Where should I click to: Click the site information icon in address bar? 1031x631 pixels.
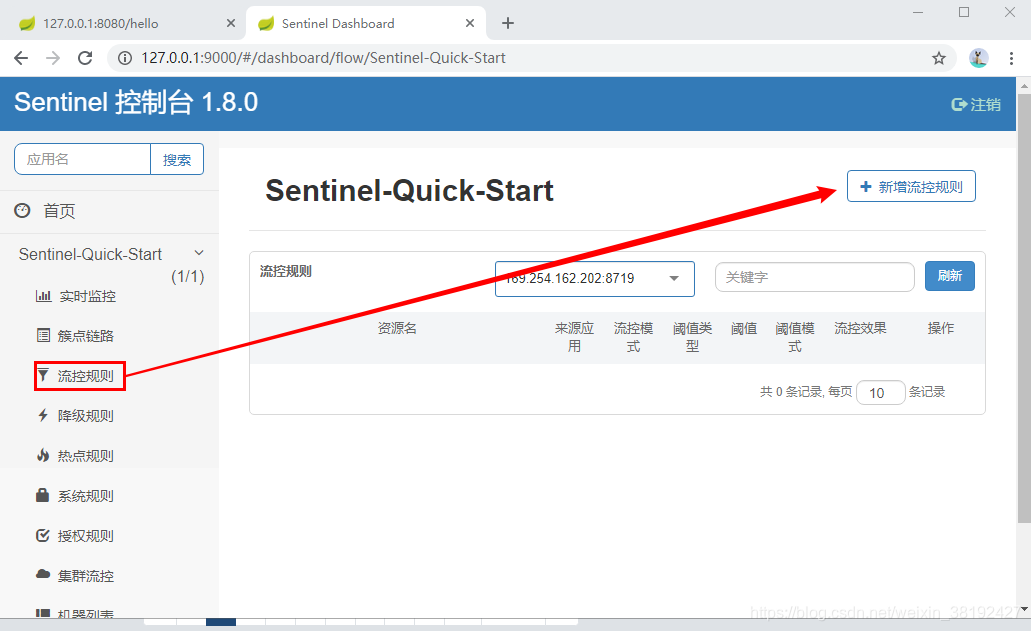125,58
